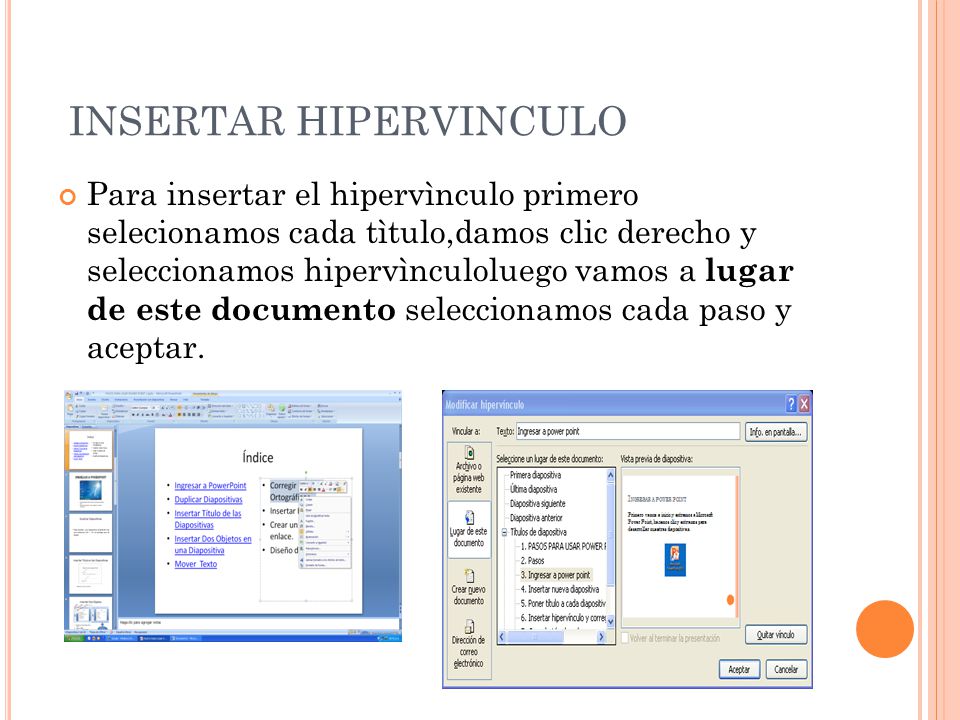Close the Modificar hipervínculo dialog
Image resolution: width=960 pixels, height=720 pixels.
(x=804, y=404)
